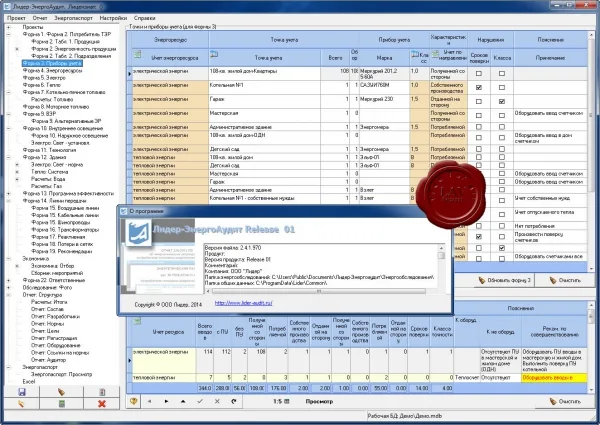This screenshot has height=425, width=600.
Task: Click the main table vertical scrollbar
Action: click(x=591, y=149)
